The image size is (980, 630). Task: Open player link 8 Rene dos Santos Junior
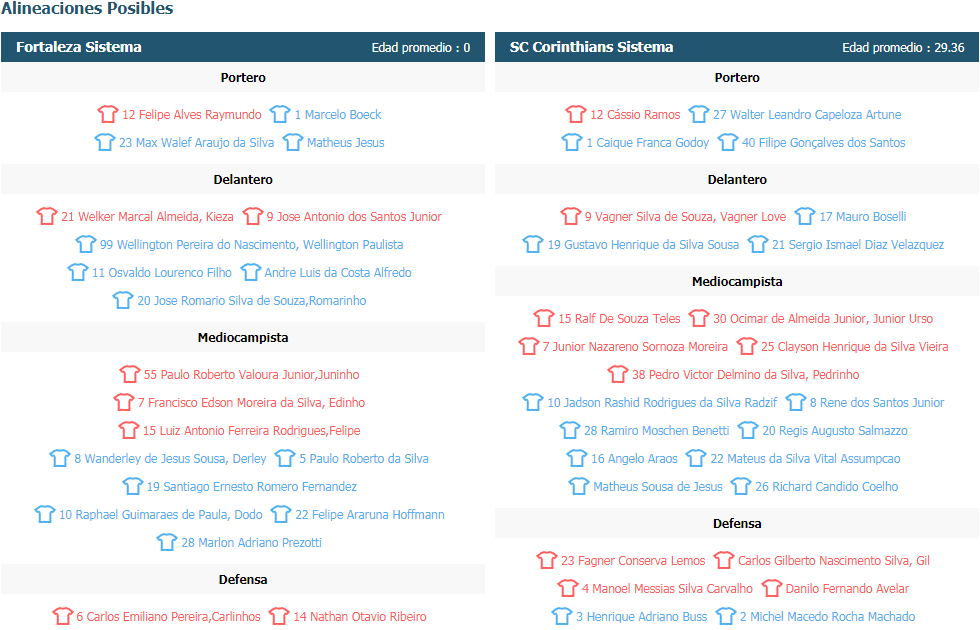(x=877, y=402)
